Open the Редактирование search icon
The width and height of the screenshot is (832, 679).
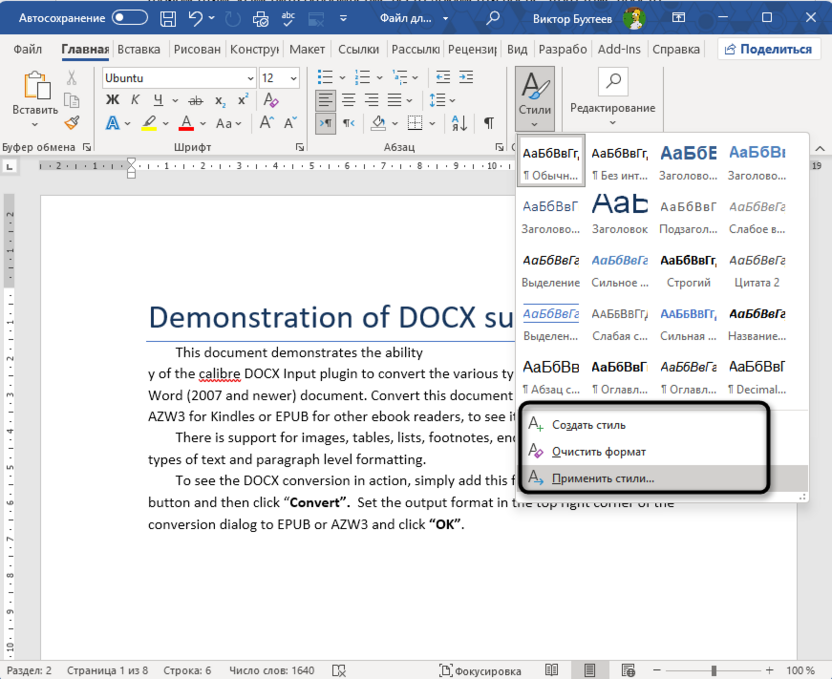(612, 82)
